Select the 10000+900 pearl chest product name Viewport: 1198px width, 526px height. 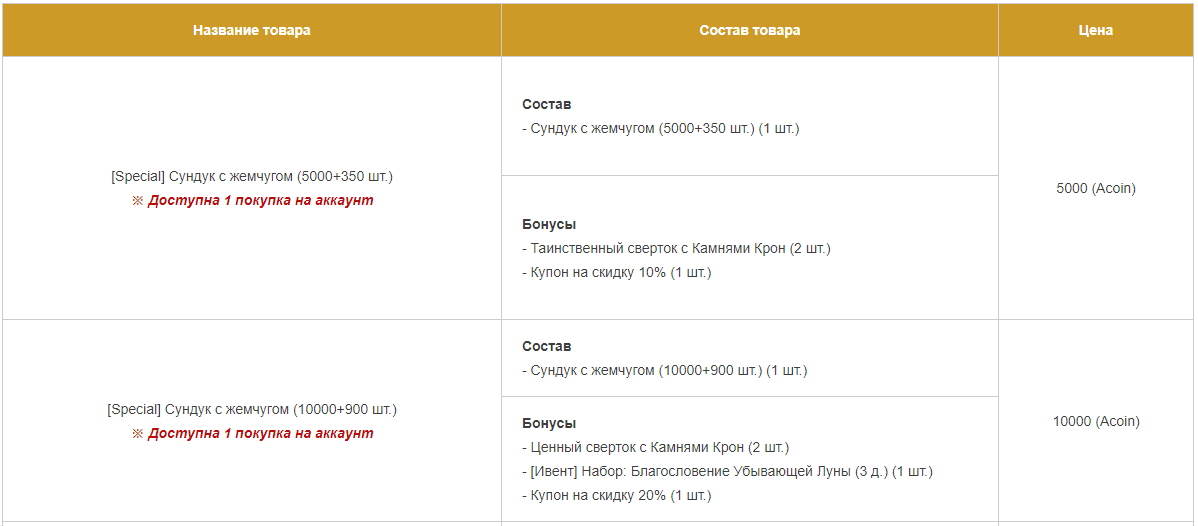[x=252, y=409]
